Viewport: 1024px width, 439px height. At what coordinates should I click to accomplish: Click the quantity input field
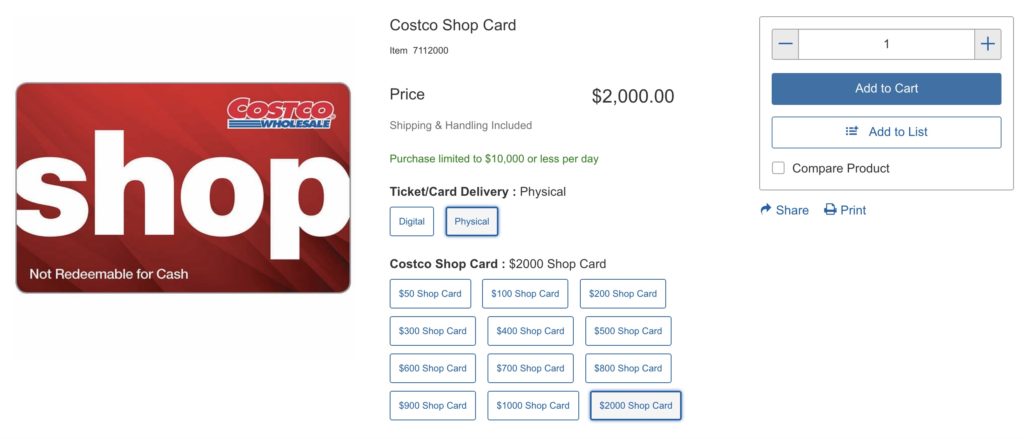(886, 44)
